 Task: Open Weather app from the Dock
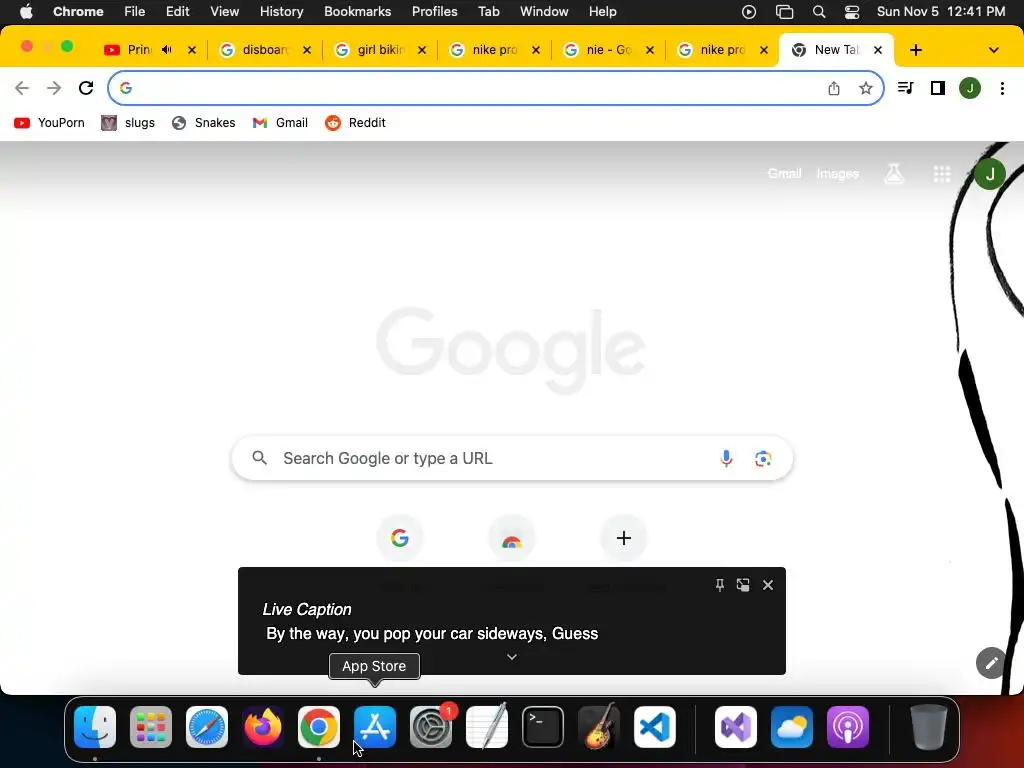(x=792, y=727)
